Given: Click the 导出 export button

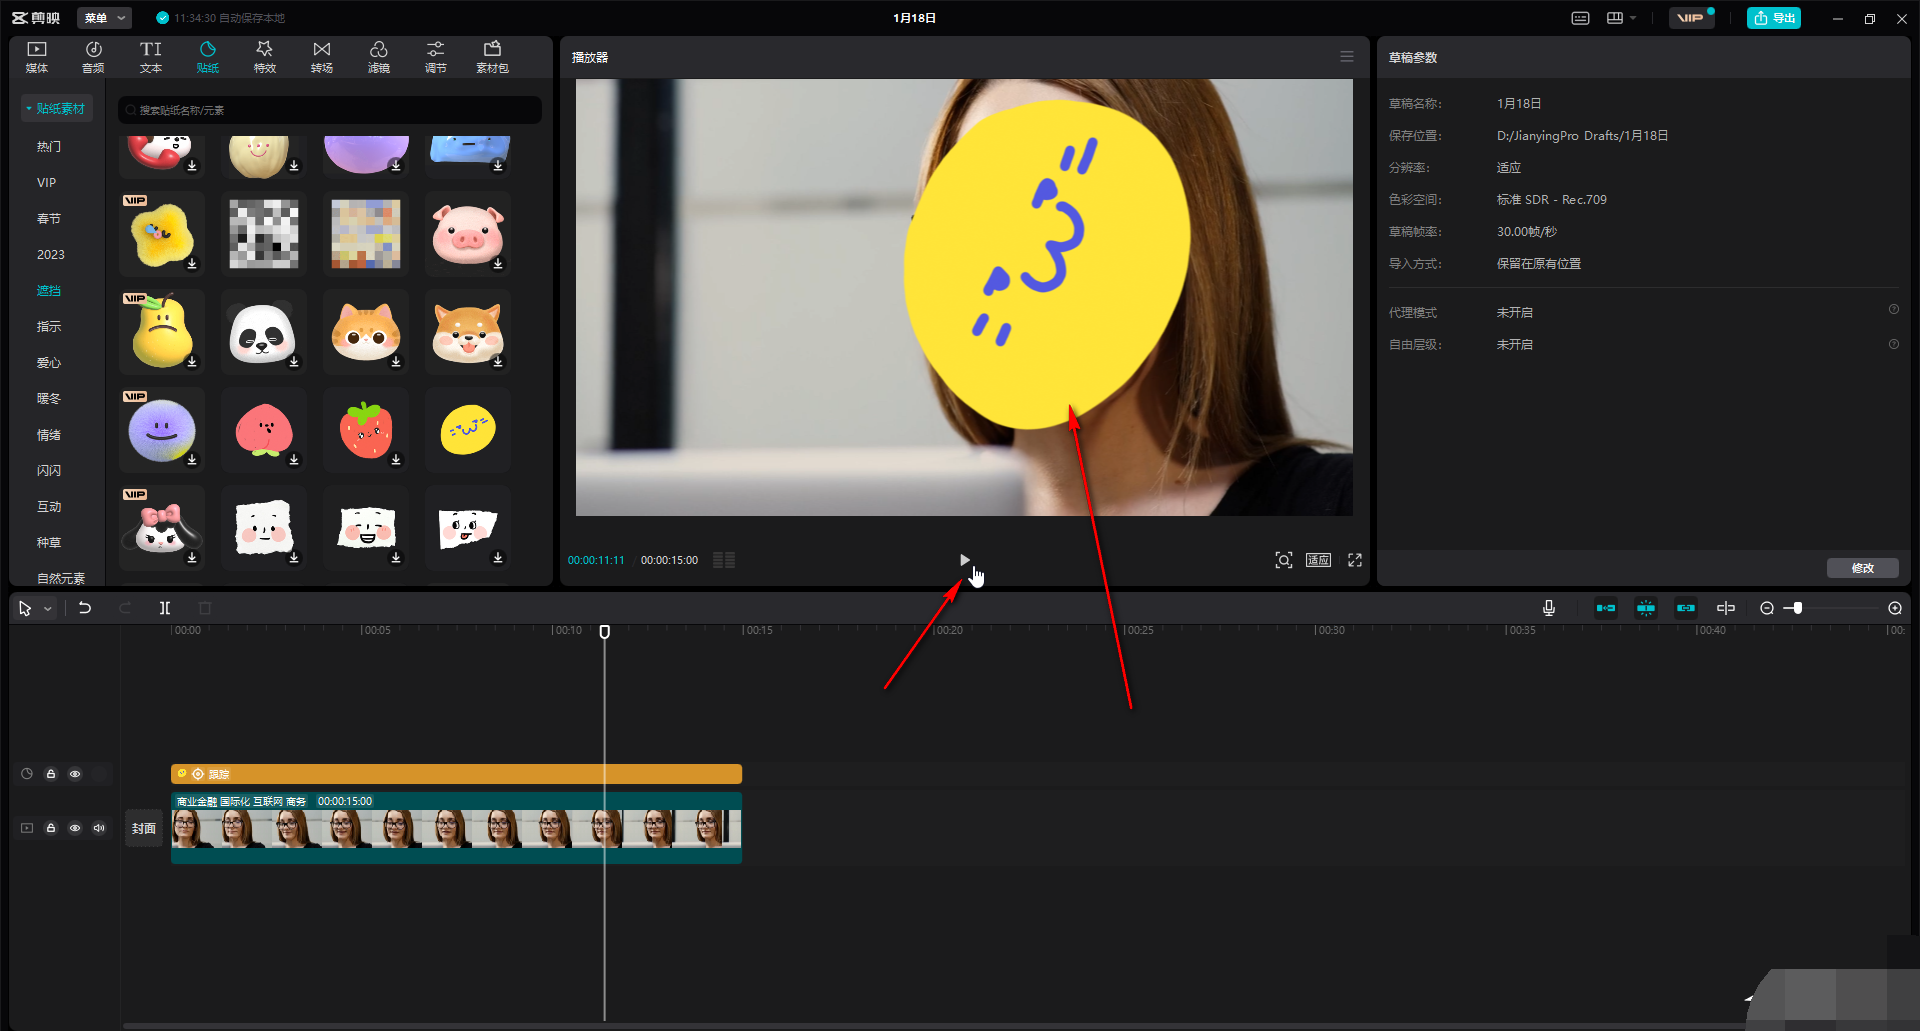Looking at the screenshot, I should pos(1773,18).
